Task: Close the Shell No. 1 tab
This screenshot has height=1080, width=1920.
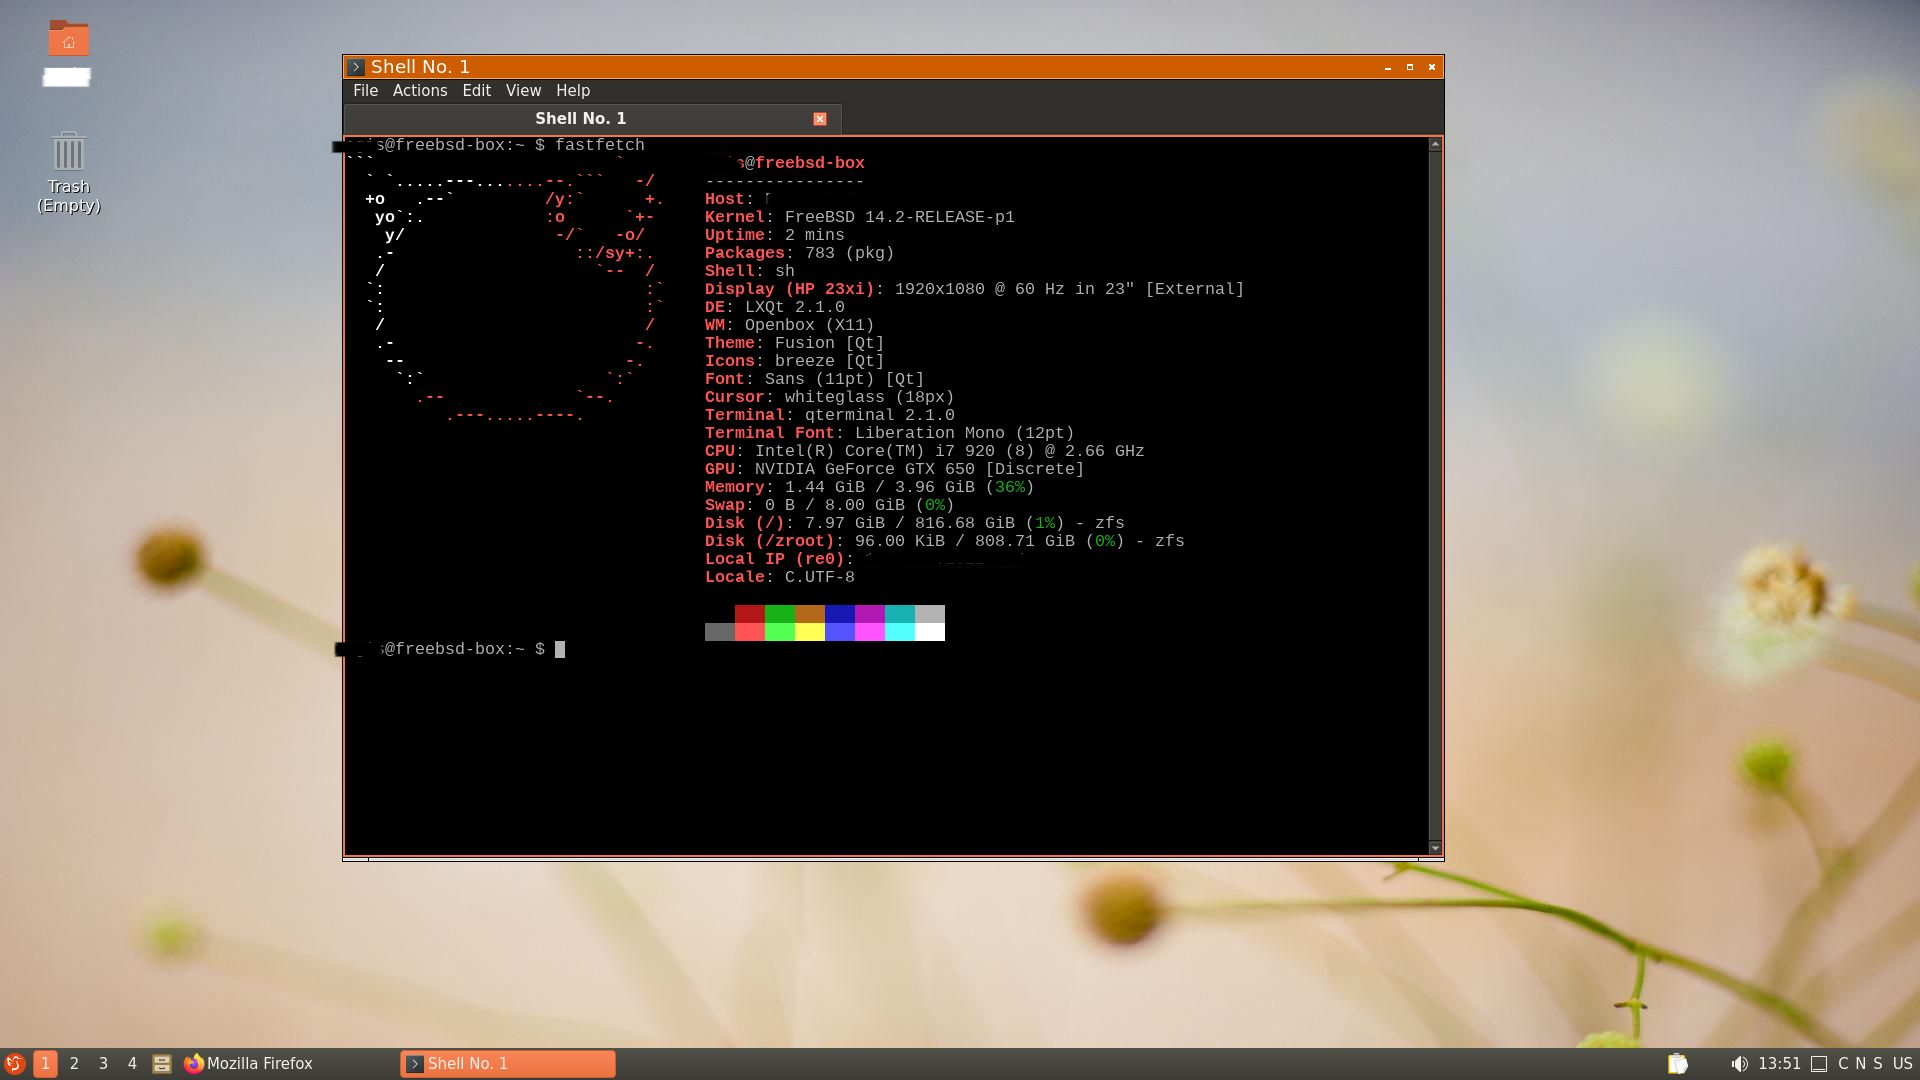Action: click(x=820, y=119)
